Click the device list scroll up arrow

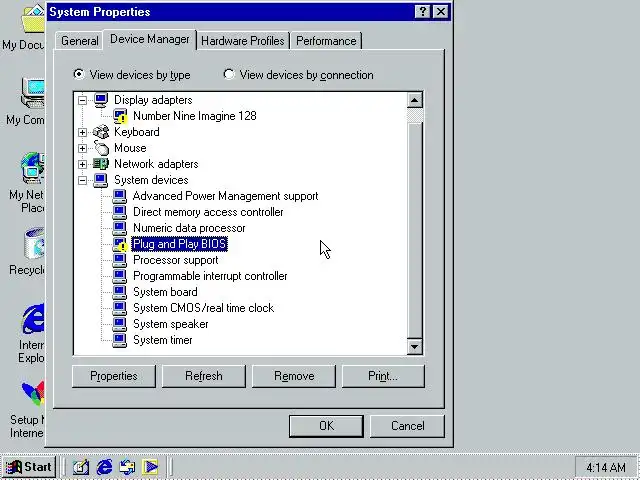click(x=414, y=100)
